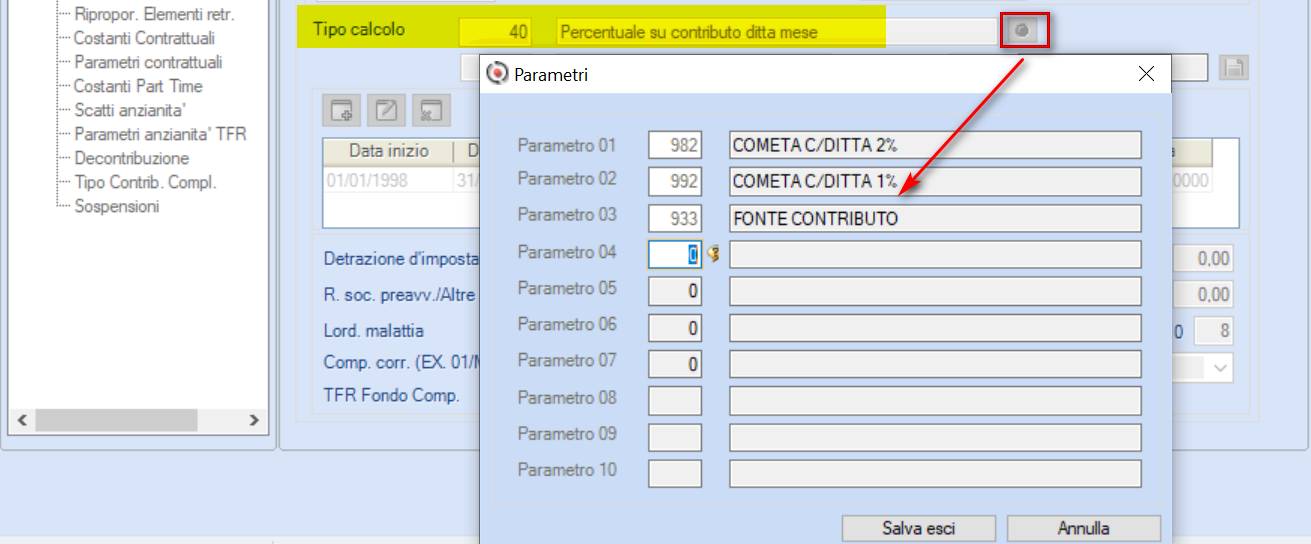Select the 01/01/1998 grid cell
The image size is (1311, 544).
(388, 180)
